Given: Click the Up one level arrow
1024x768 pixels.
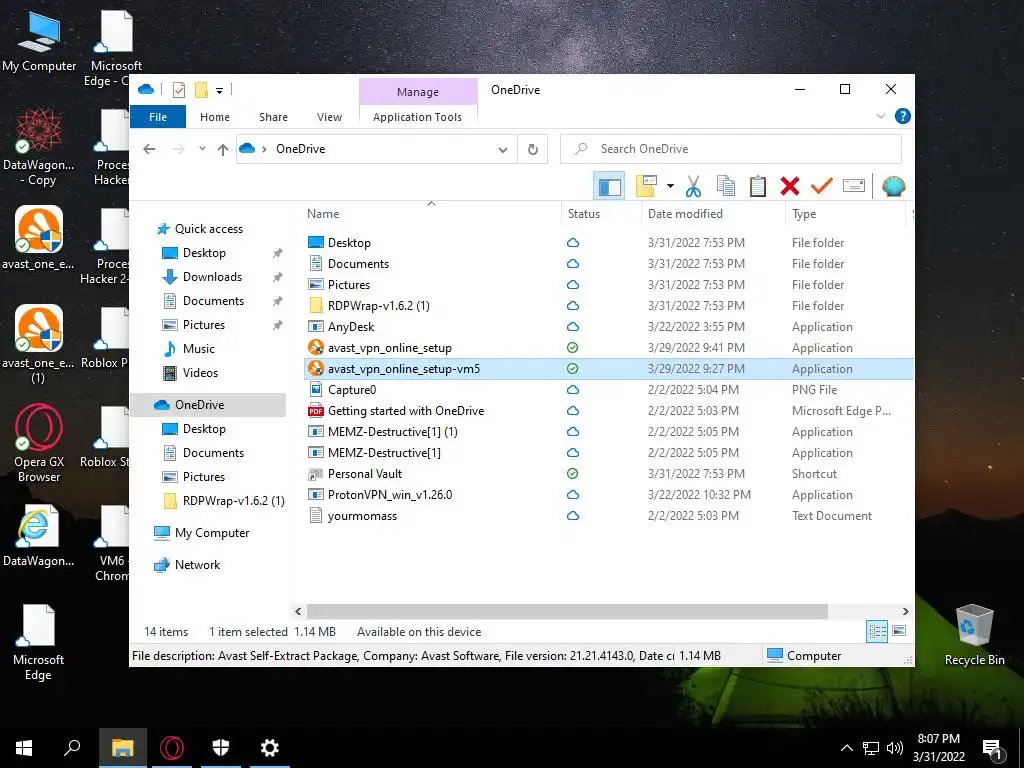Looking at the screenshot, I should [223, 150].
